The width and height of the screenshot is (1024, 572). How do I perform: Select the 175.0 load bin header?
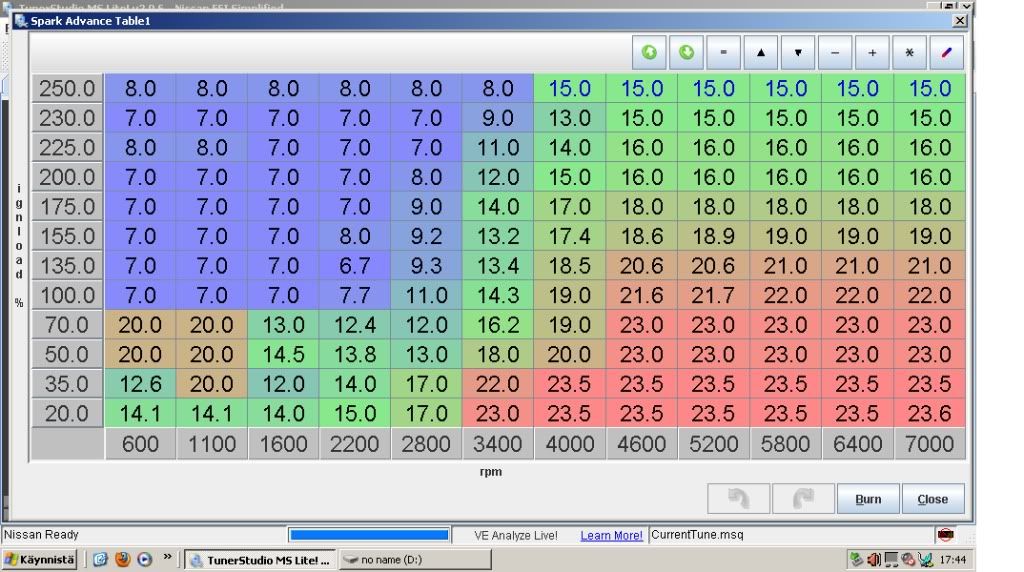point(67,206)
